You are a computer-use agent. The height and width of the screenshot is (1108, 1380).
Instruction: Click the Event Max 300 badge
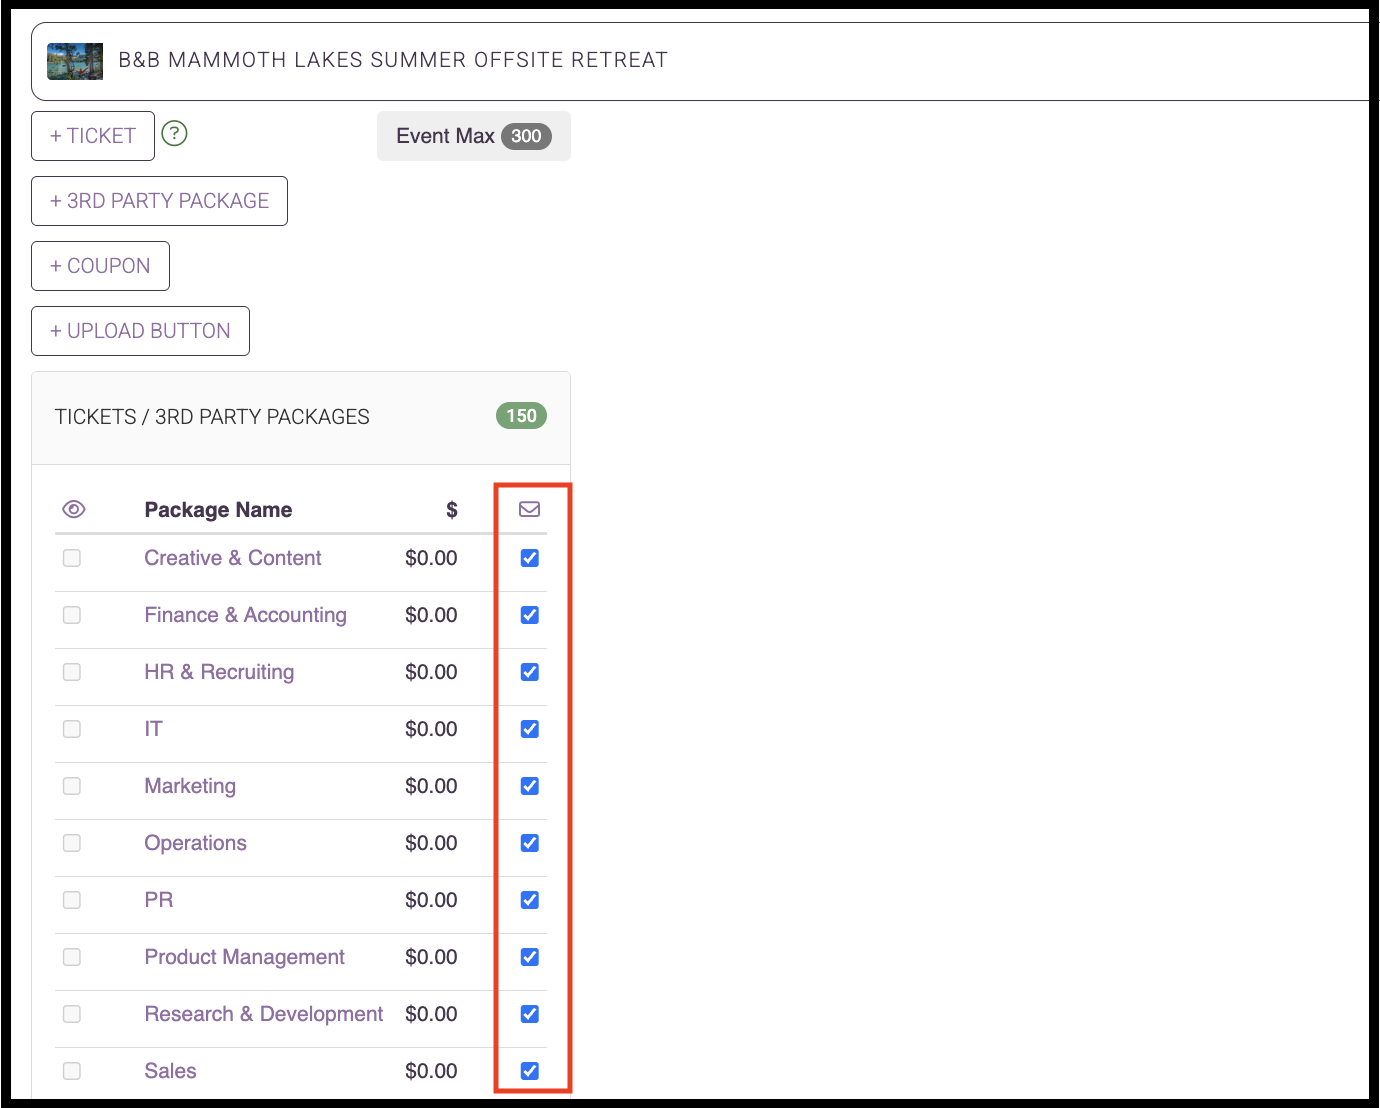coord(474,136)
